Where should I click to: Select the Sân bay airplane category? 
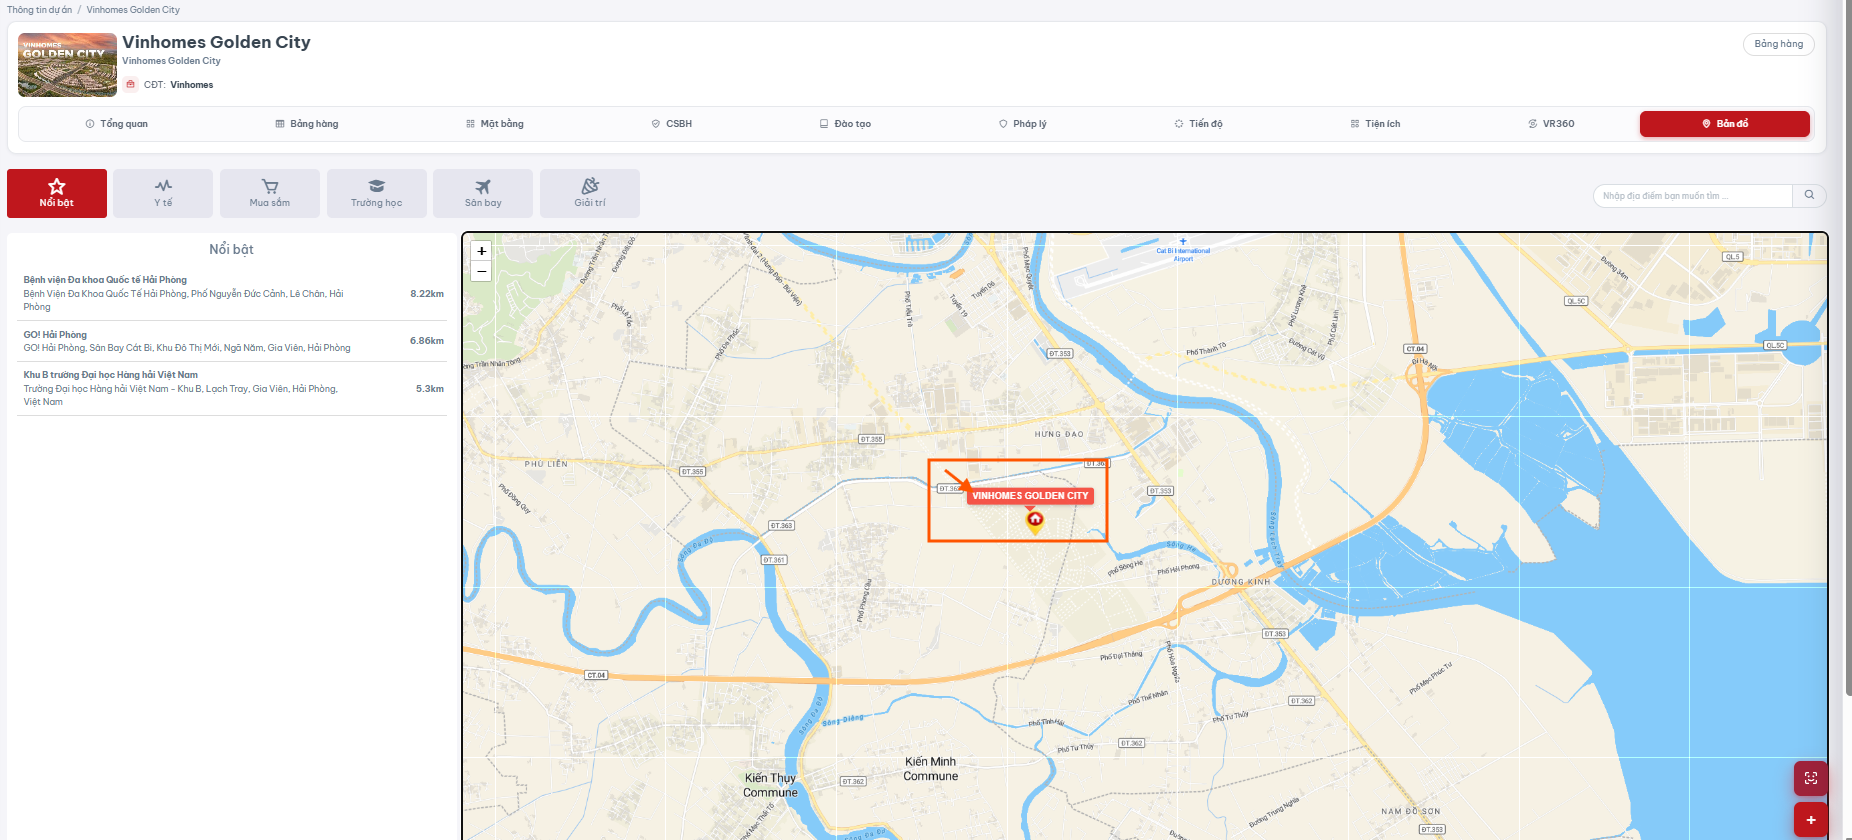coord(483,193)
